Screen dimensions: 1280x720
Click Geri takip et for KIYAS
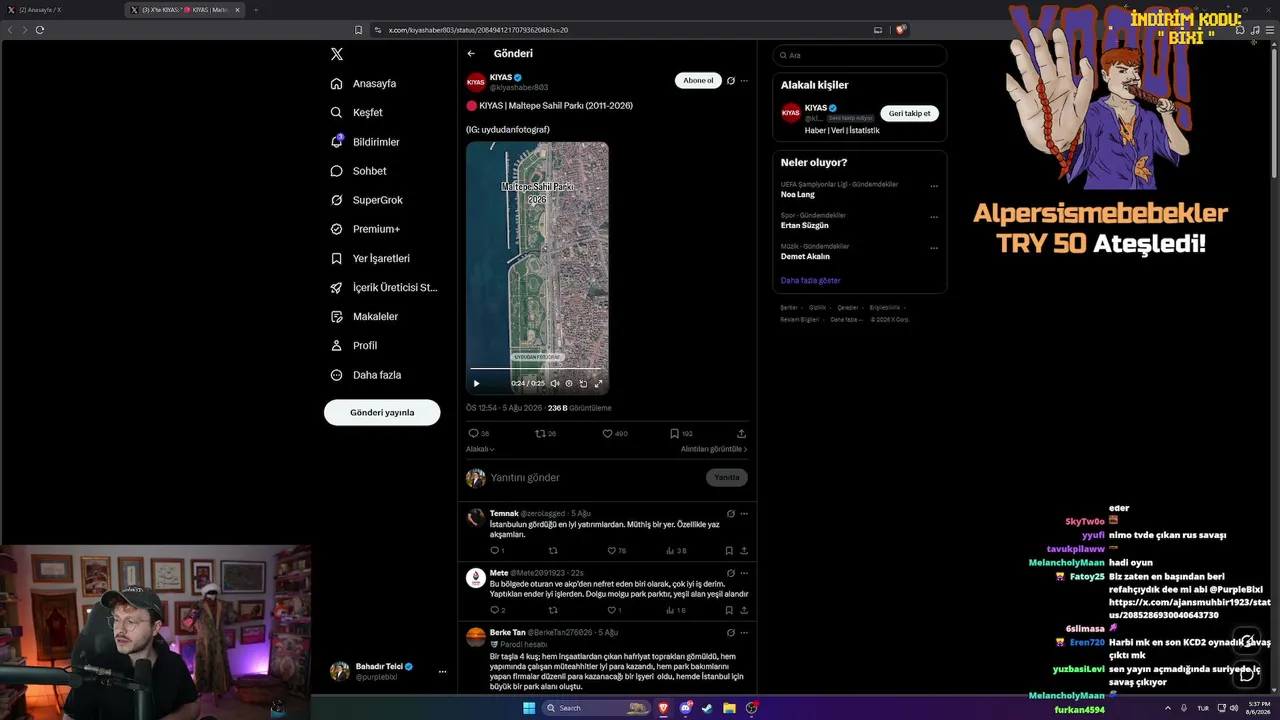pos(909,114)
